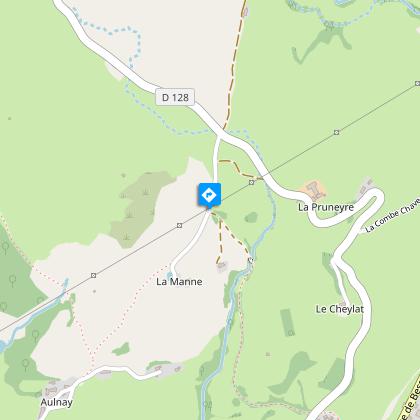Click the pylon on the line northeast of La Pruneyre
Viewport: 420px width, 420px height.
click(337, 132)
